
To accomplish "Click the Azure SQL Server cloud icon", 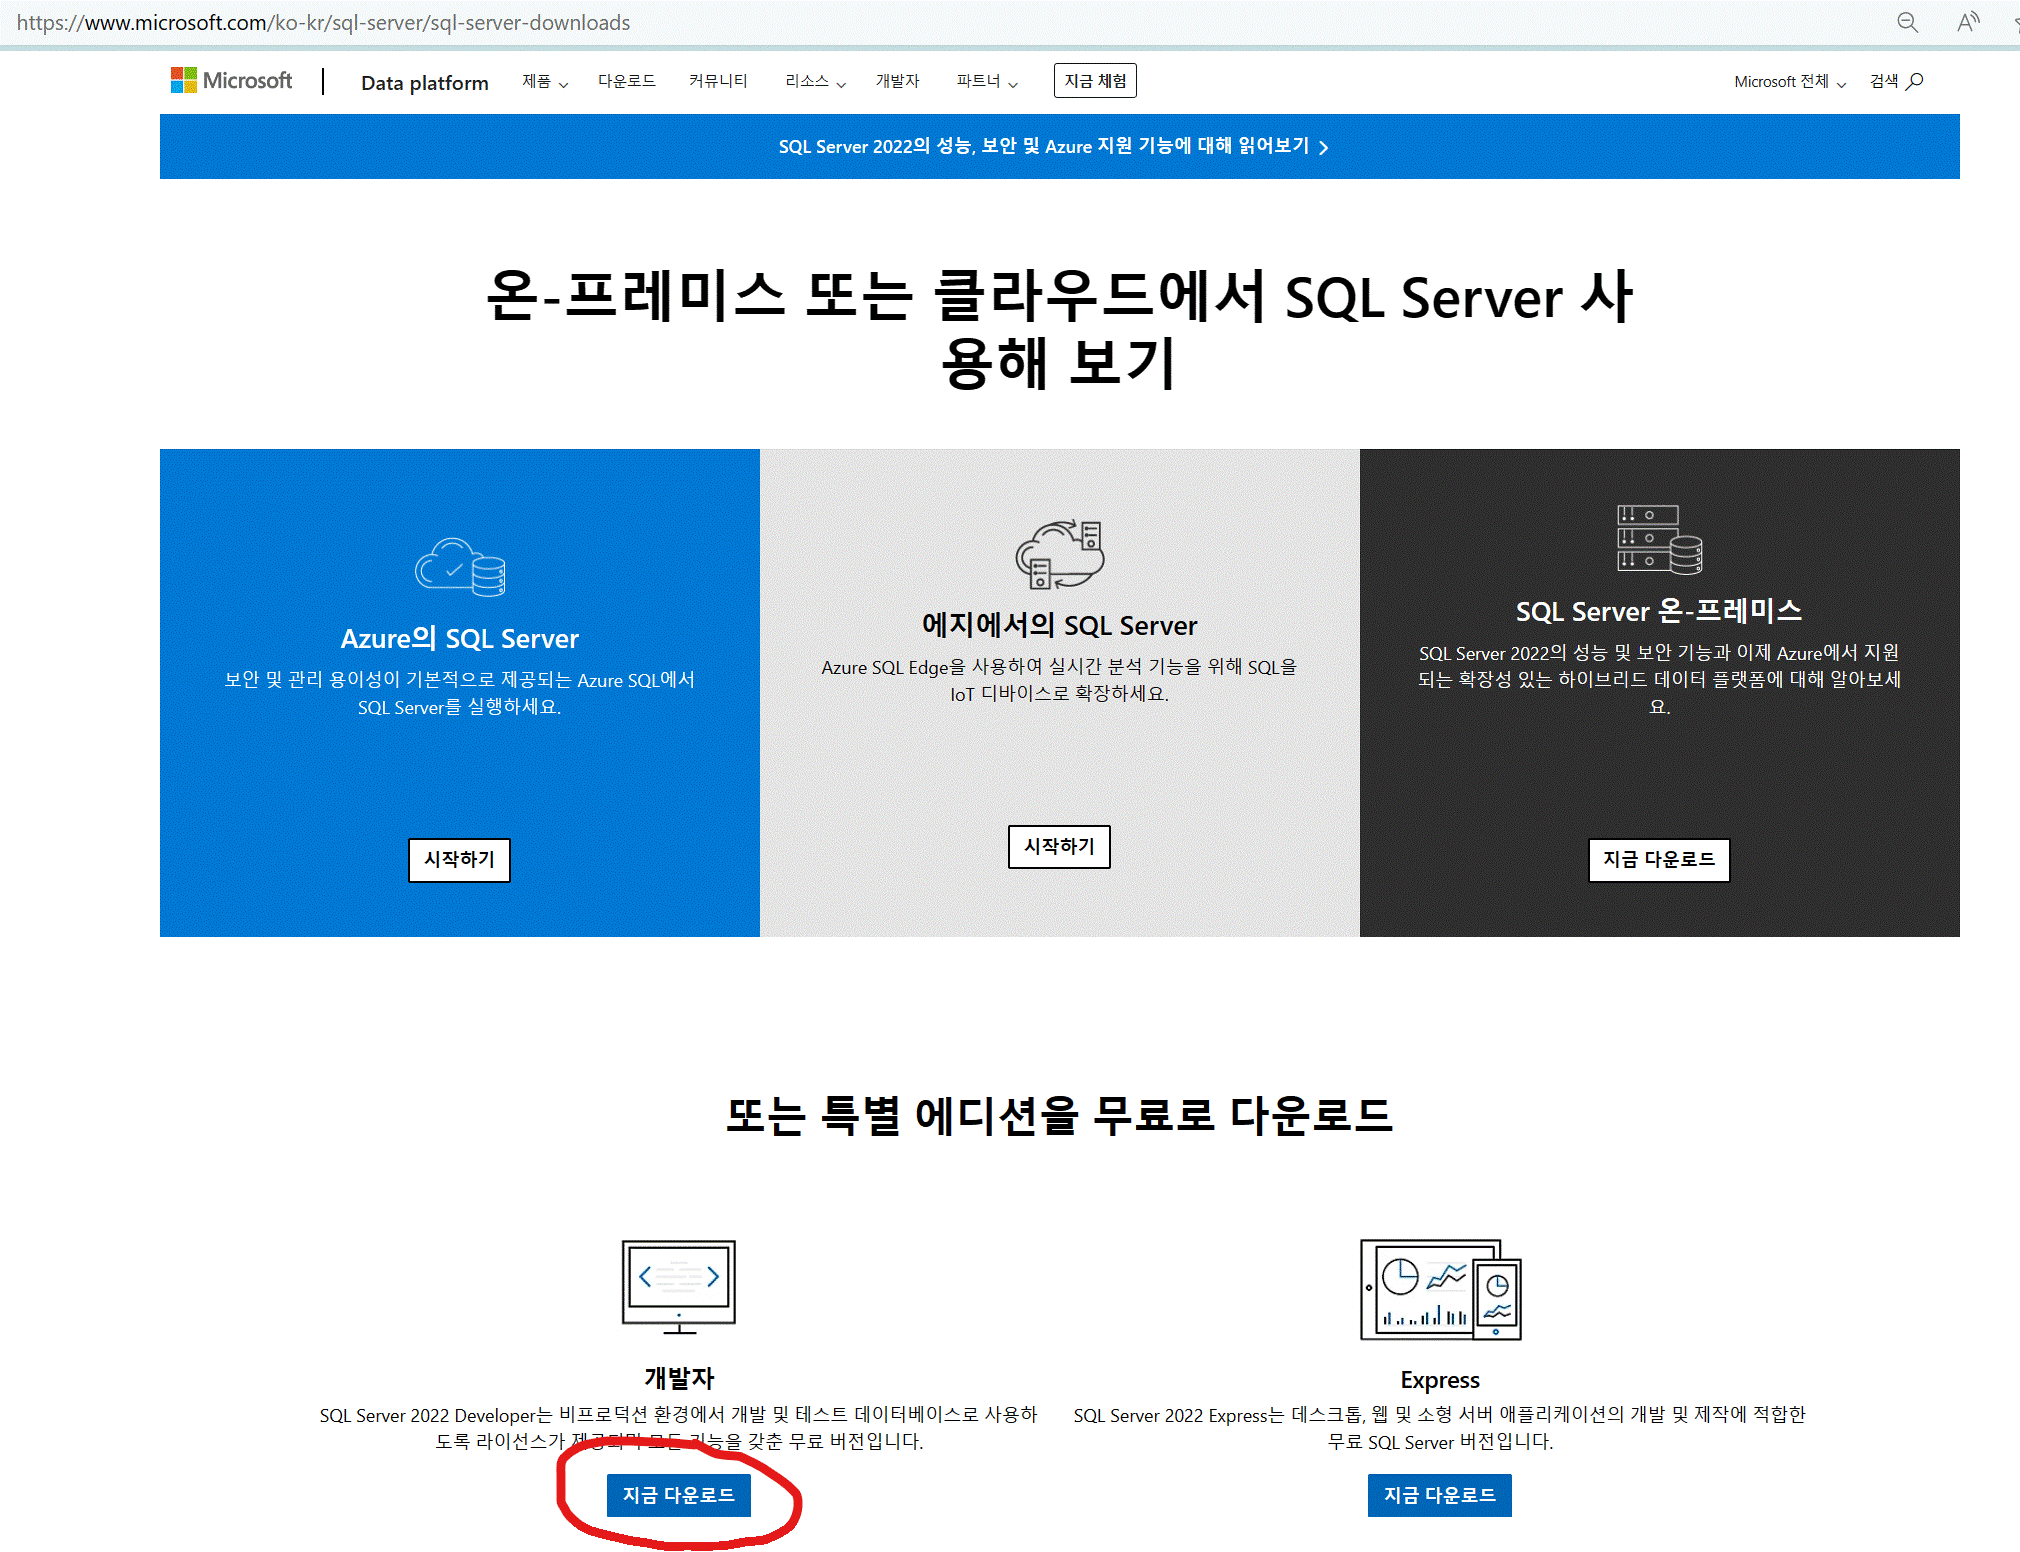I will pyautogui.click(x=460, y=567).
